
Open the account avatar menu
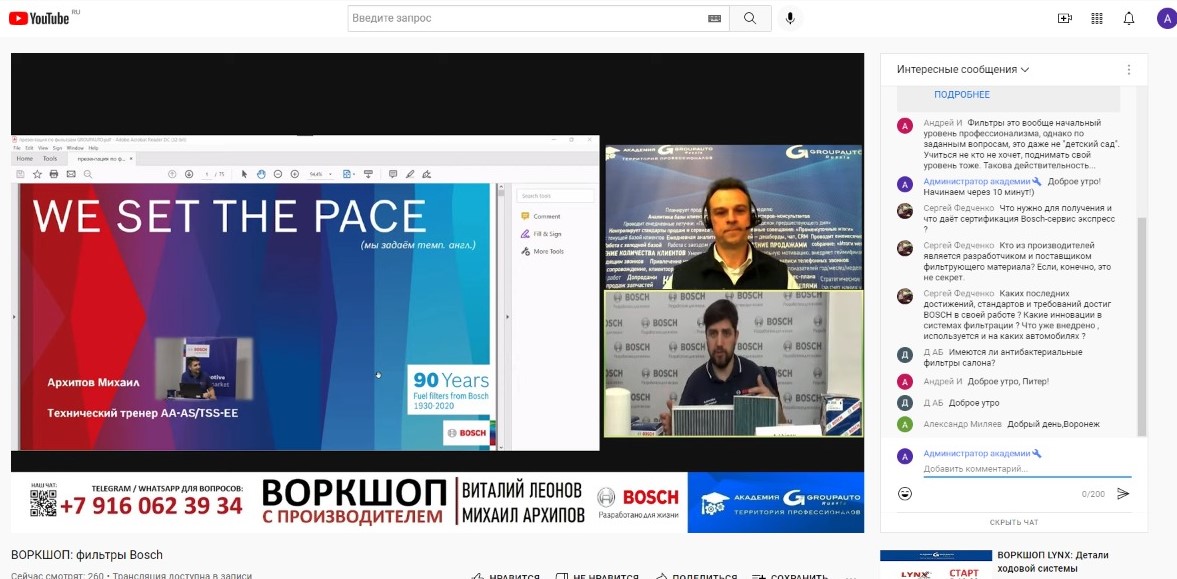[x=1166, y=18]
